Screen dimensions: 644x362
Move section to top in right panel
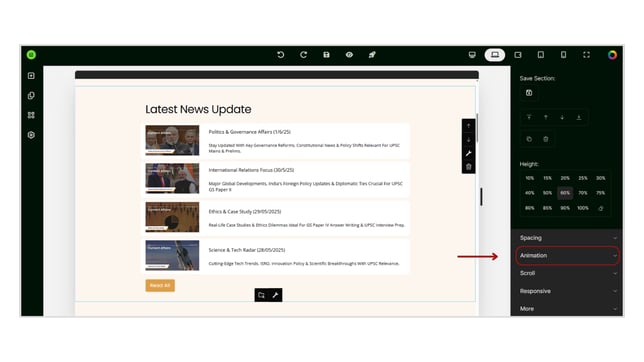tap(529, 117)
